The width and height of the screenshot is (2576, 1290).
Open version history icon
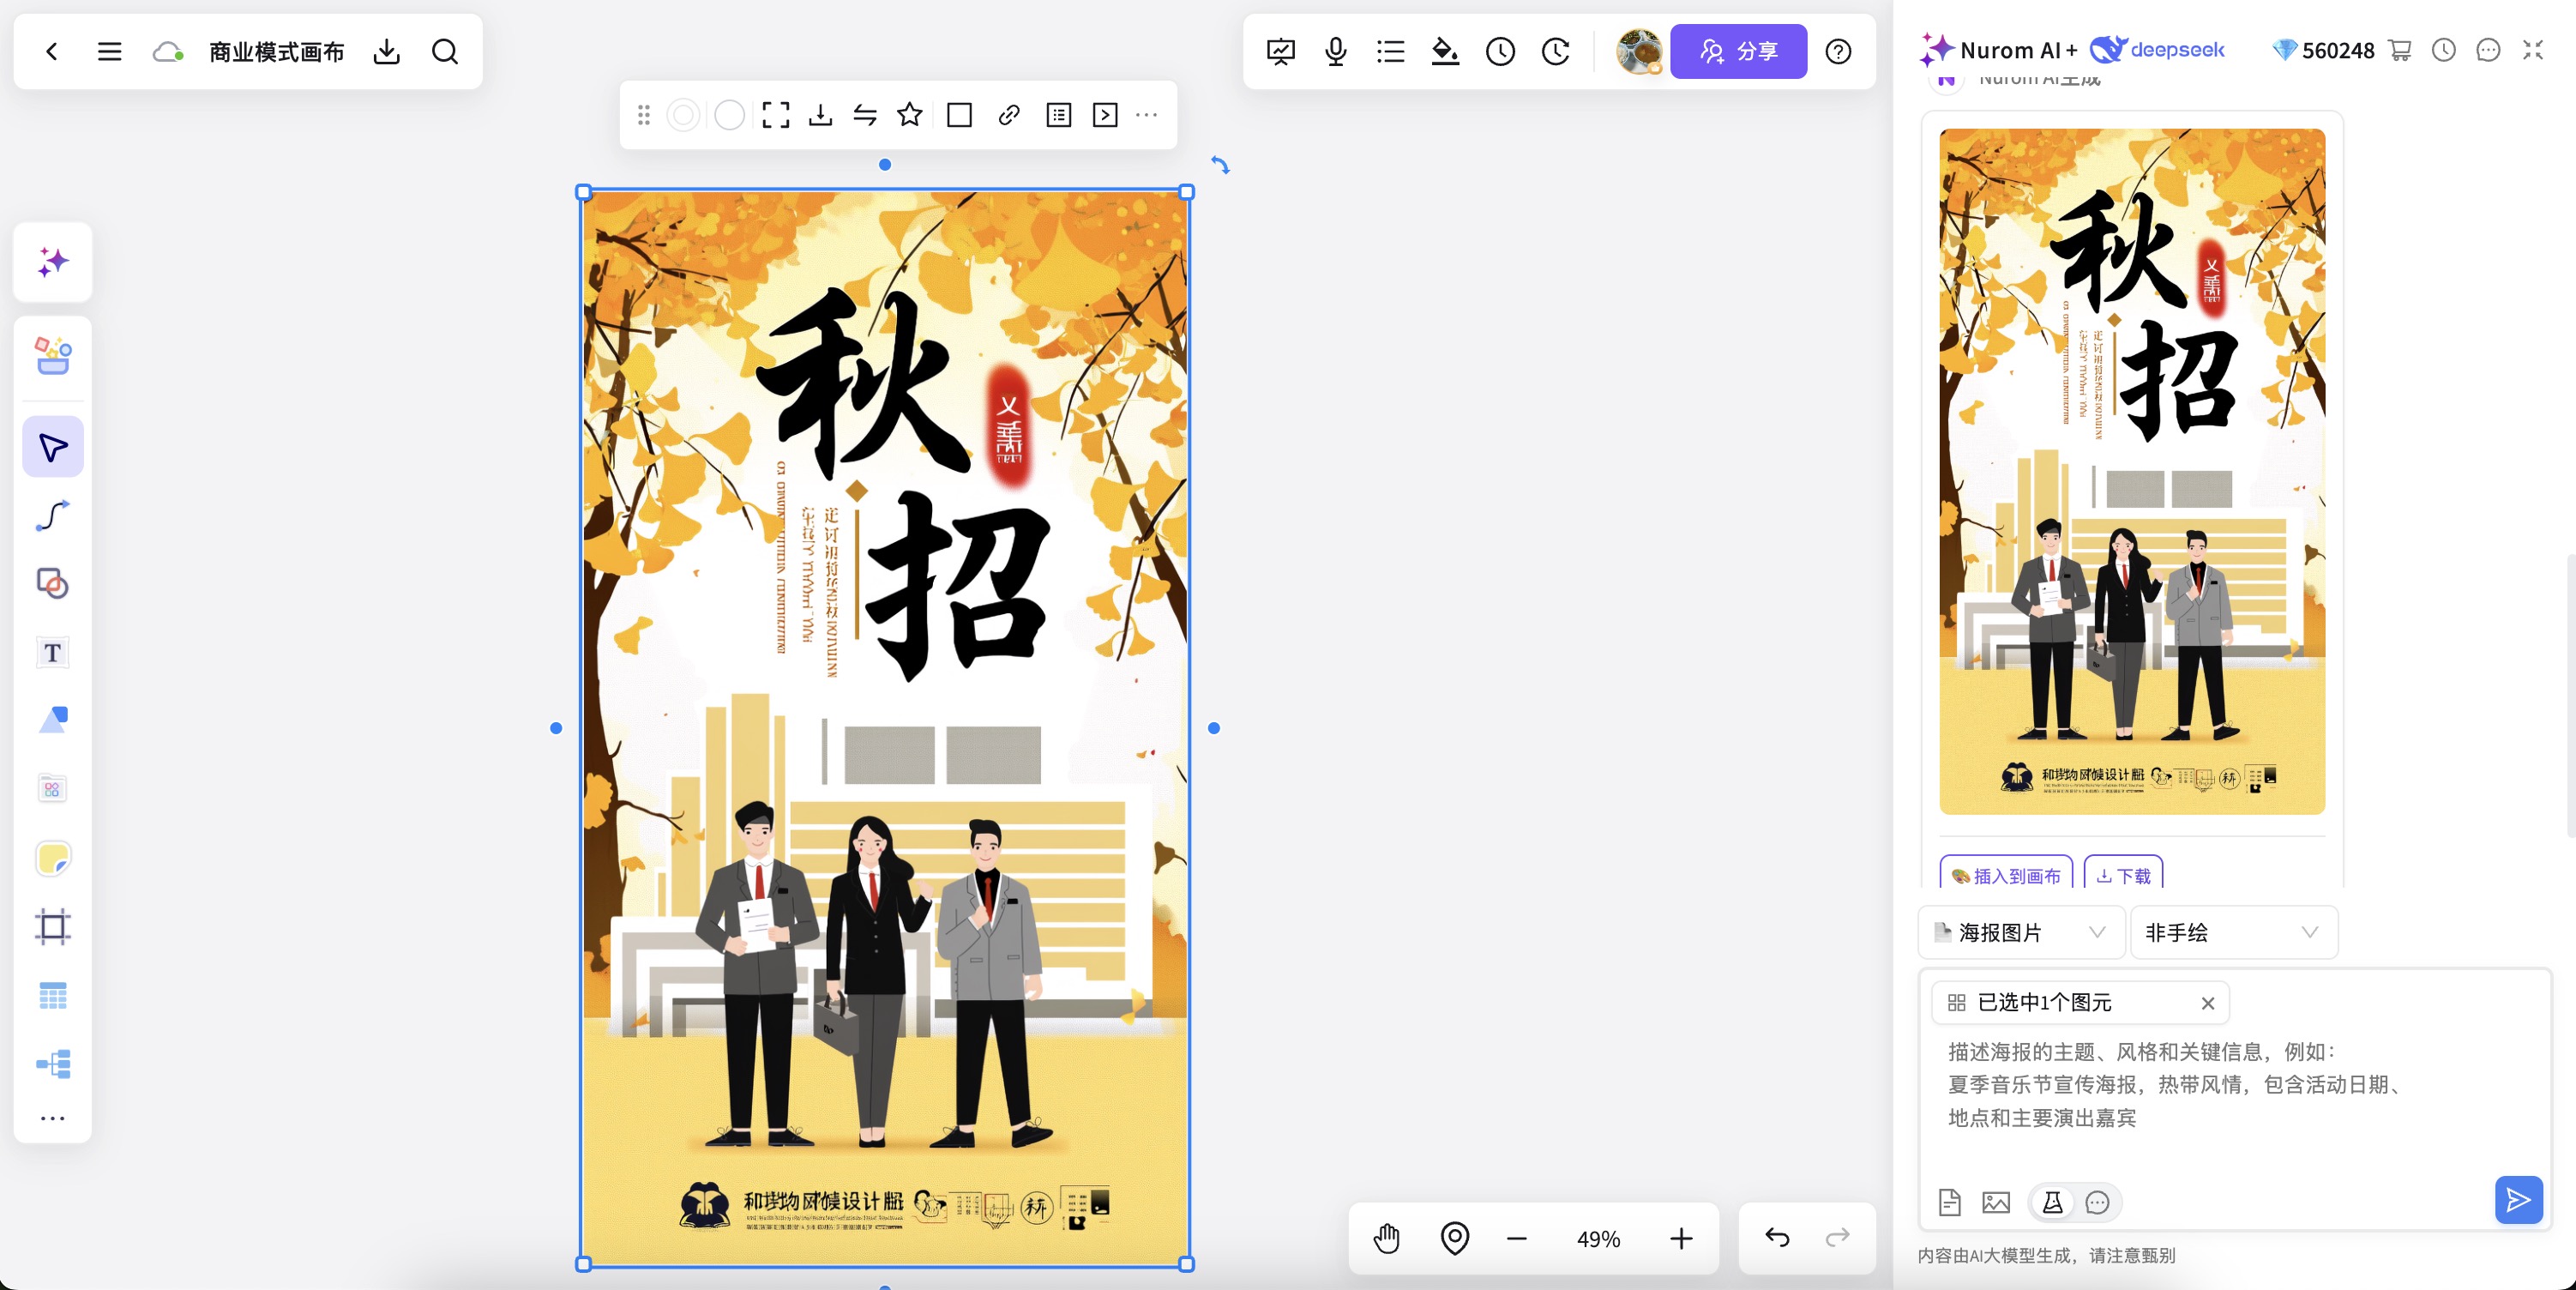(x=1555, y=51)
